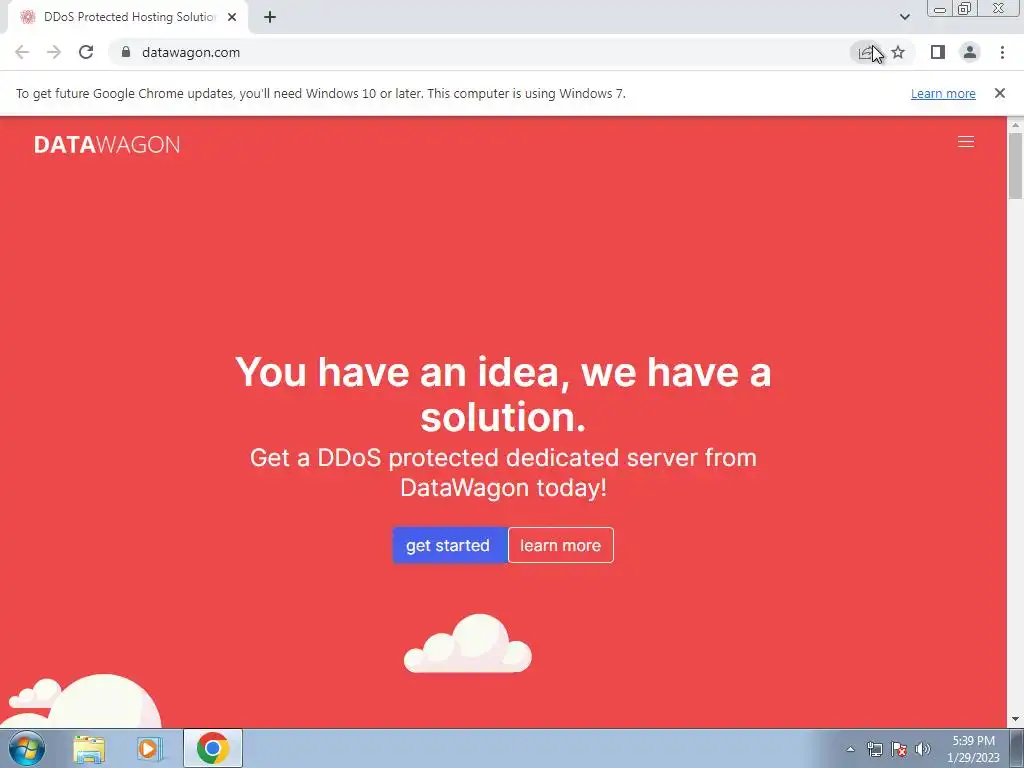Select the DDoS Protected Hosting Solutions tab
The height and width of the screenshot is (768, 1024).
128,17
